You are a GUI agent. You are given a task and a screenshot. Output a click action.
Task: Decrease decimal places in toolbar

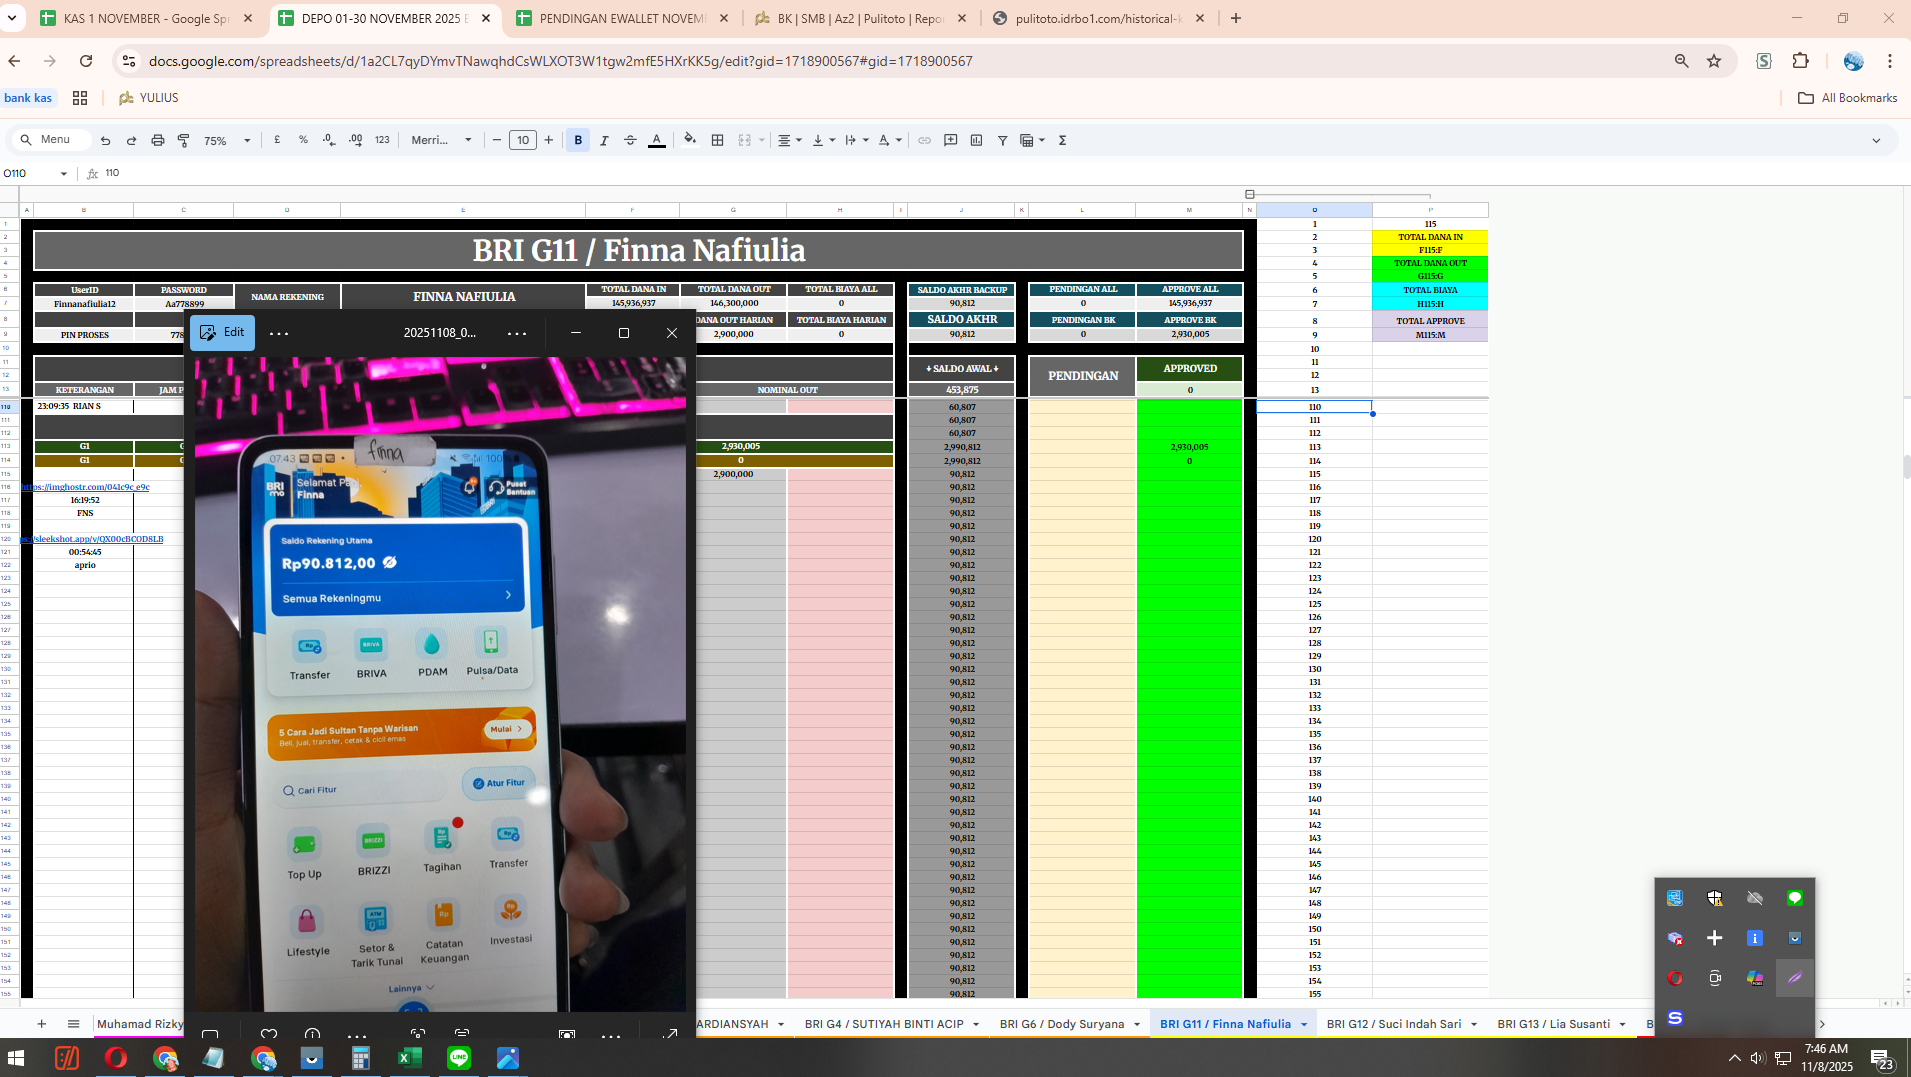329,140
